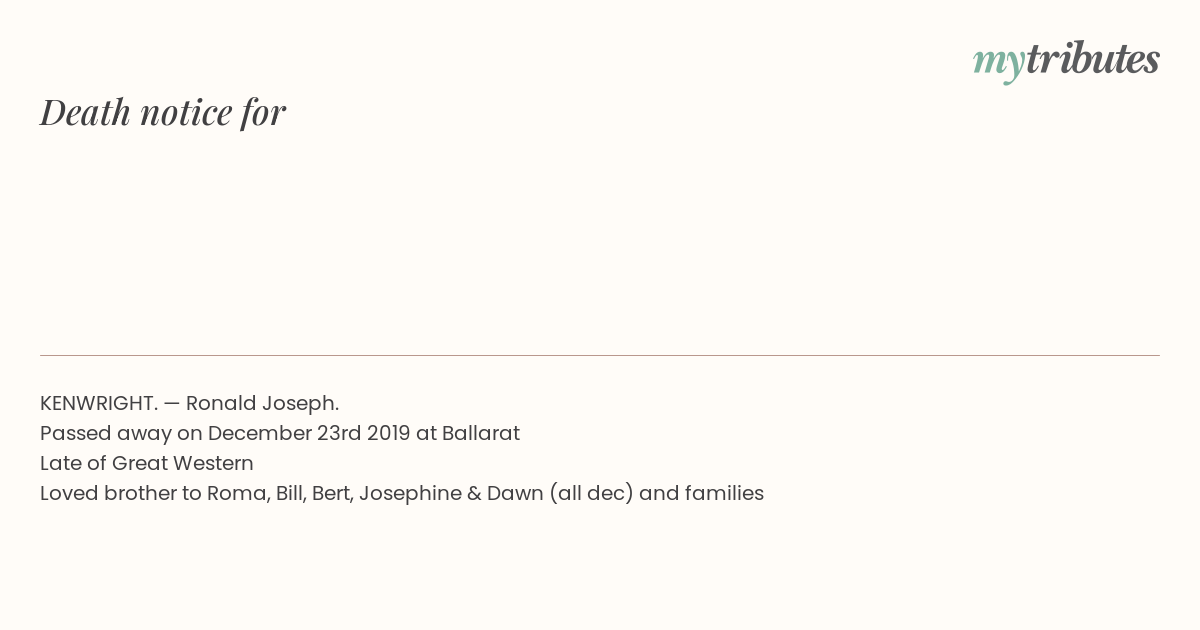Click the name Dawn
The image size is (1200, 630).
tap(514, 493)
